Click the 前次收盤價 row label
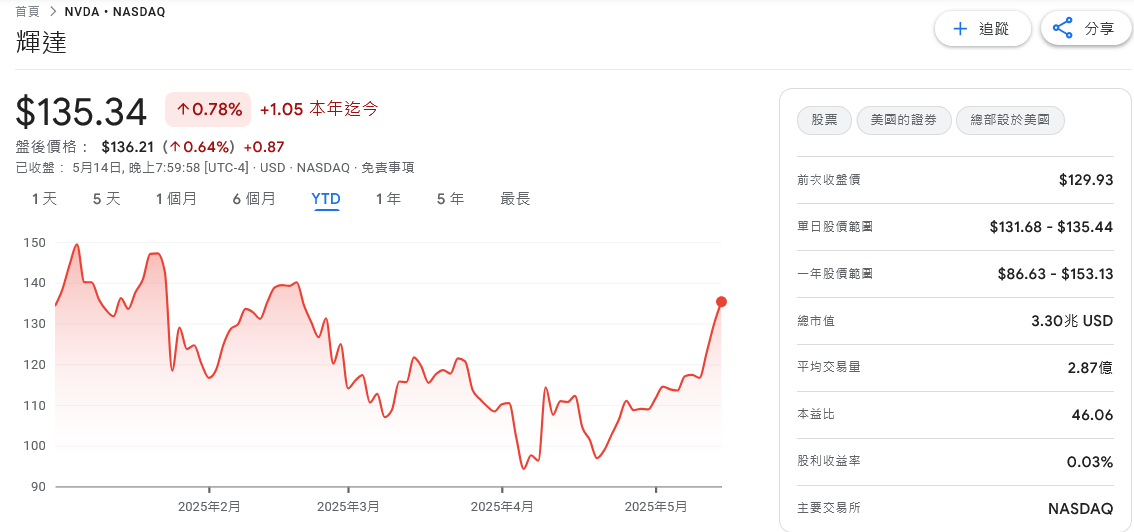 [x=829, y=180]
